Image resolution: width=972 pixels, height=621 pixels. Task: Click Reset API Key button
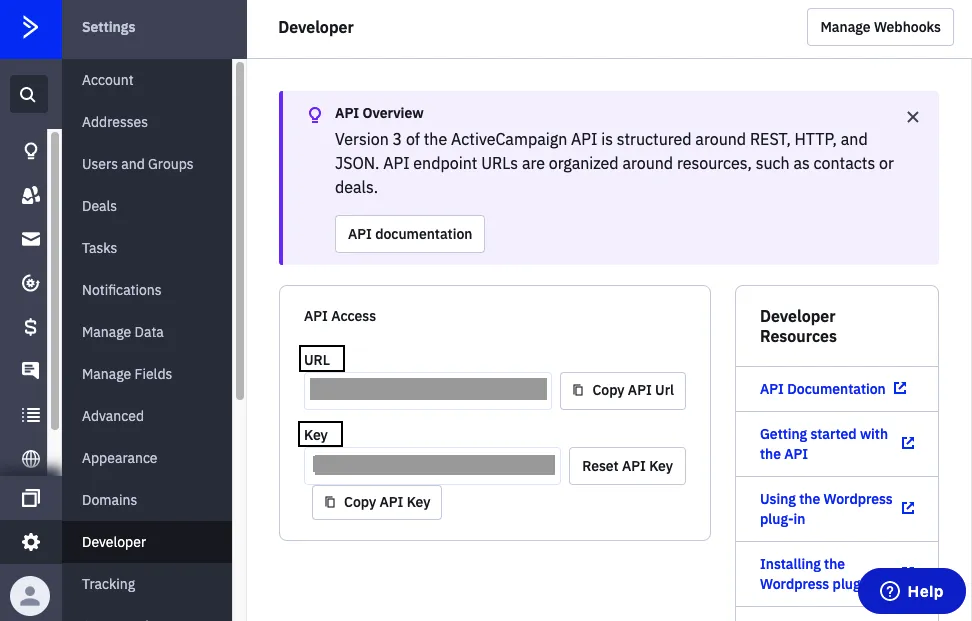pos(627,466)
